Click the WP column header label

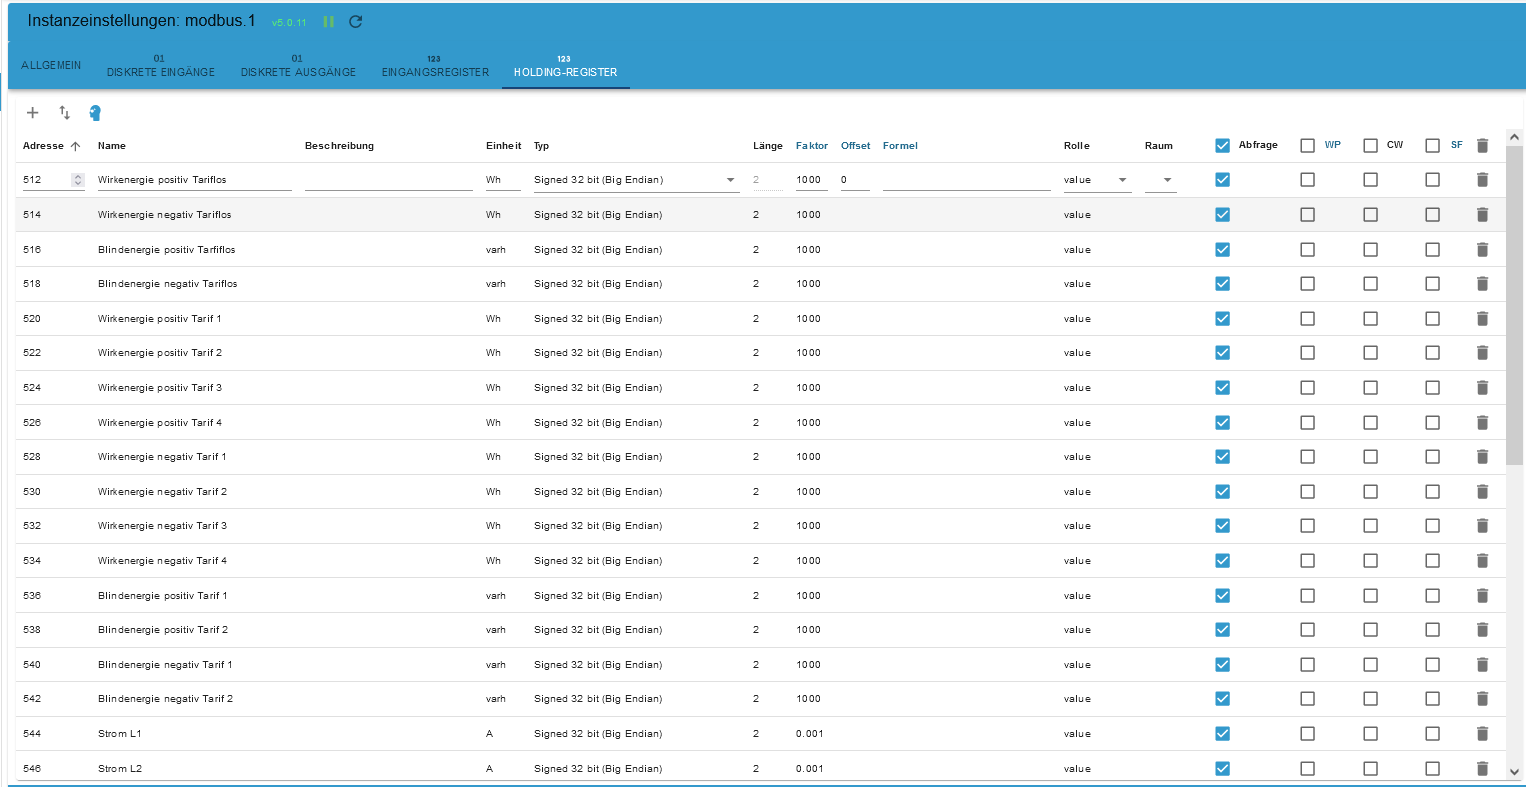[x=1332, y=145]
